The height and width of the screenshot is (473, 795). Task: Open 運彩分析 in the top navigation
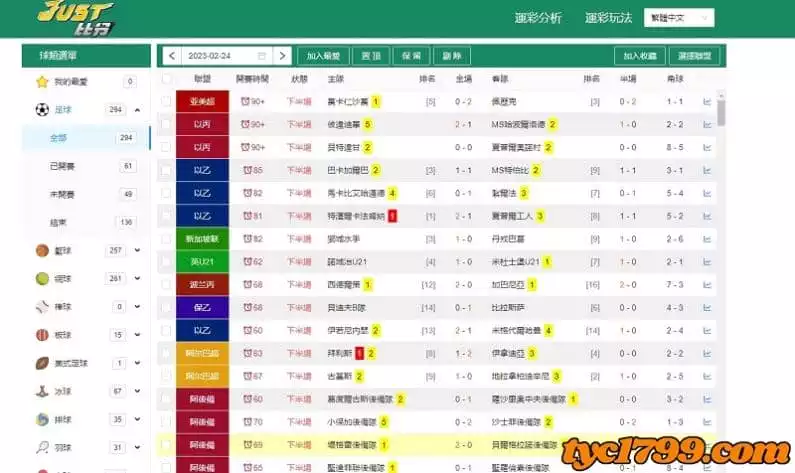coord(538,18)
